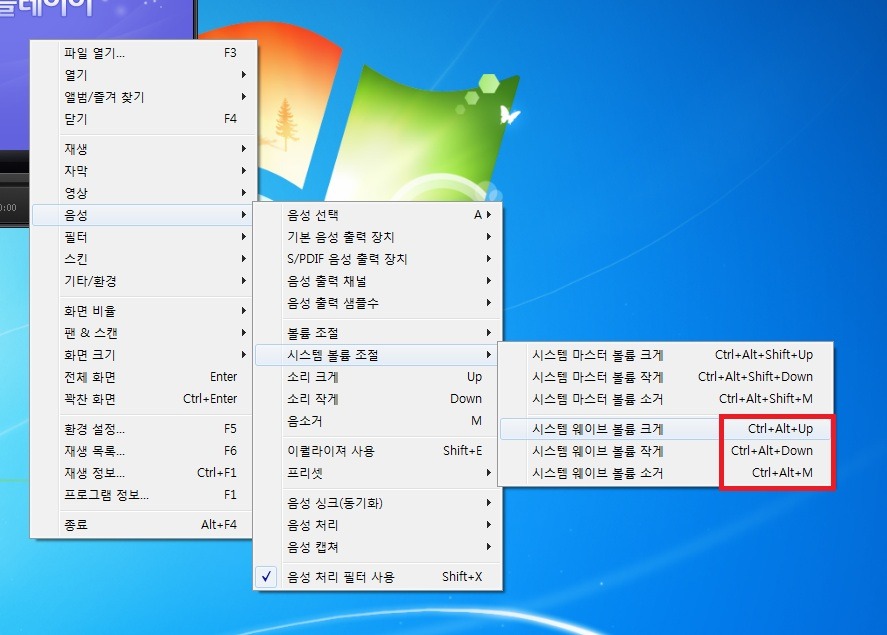The width and height of the screenshot is (887, 635).
Task: Open 음성 선택 submenu
Action: tap(377, 215)
